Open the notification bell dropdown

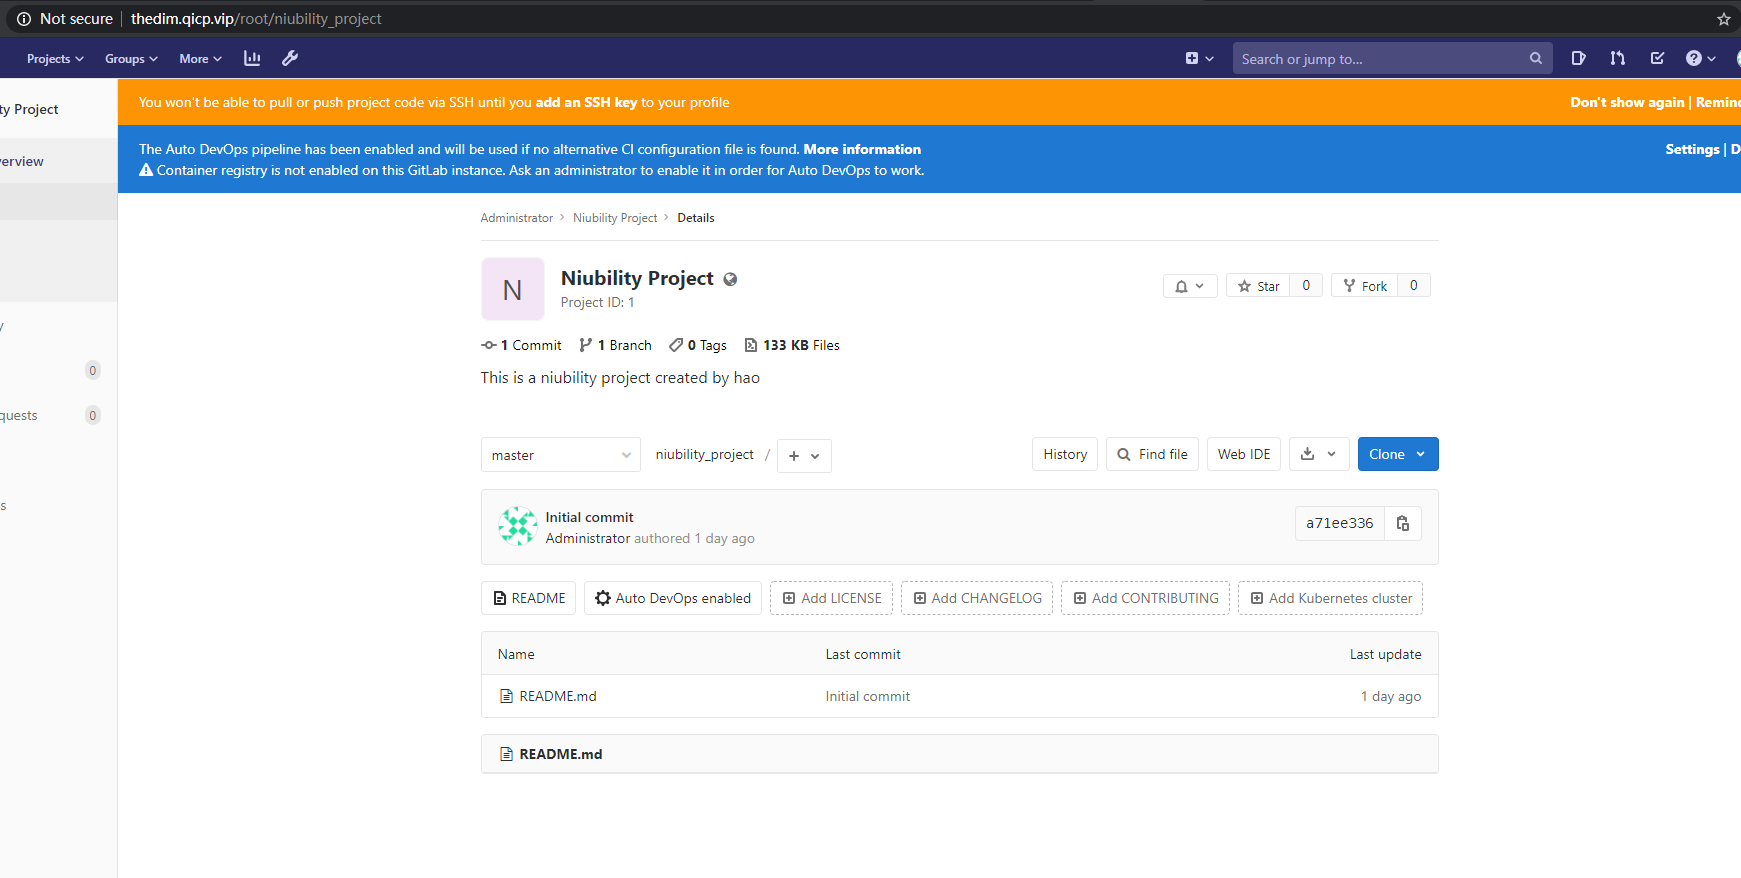pyautogui.click(x=1190, y=286)
